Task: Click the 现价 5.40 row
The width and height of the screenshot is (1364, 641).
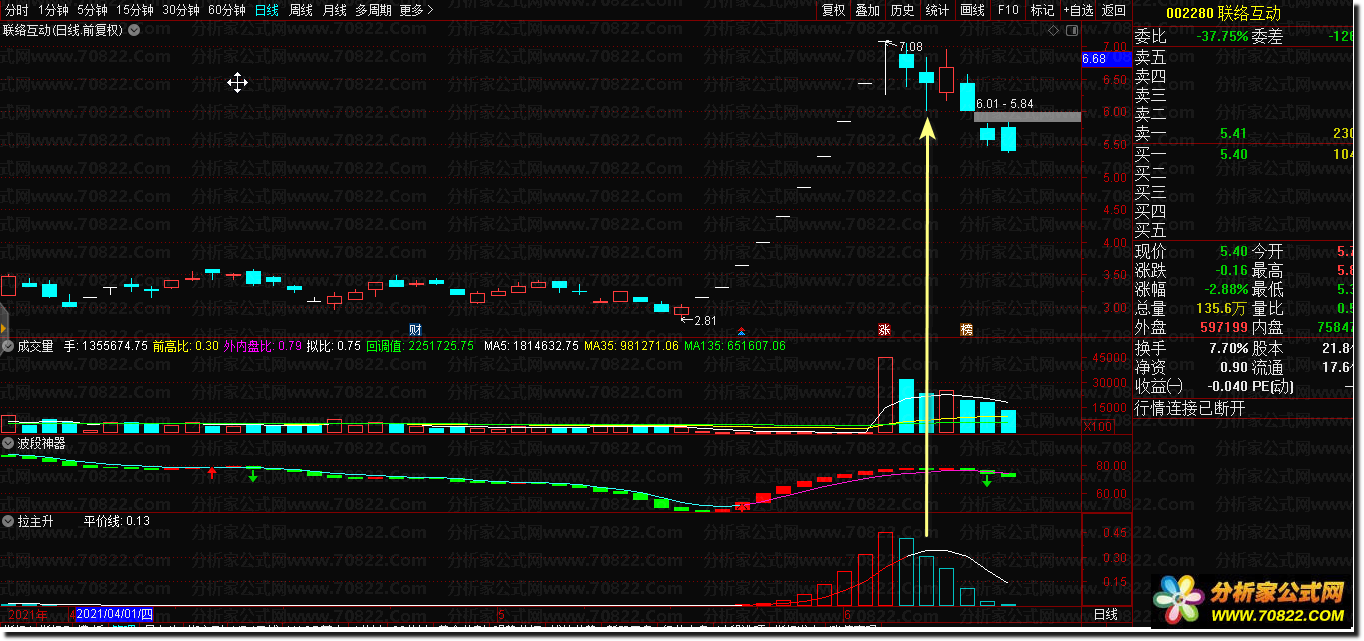Action: coord(1192,251)
